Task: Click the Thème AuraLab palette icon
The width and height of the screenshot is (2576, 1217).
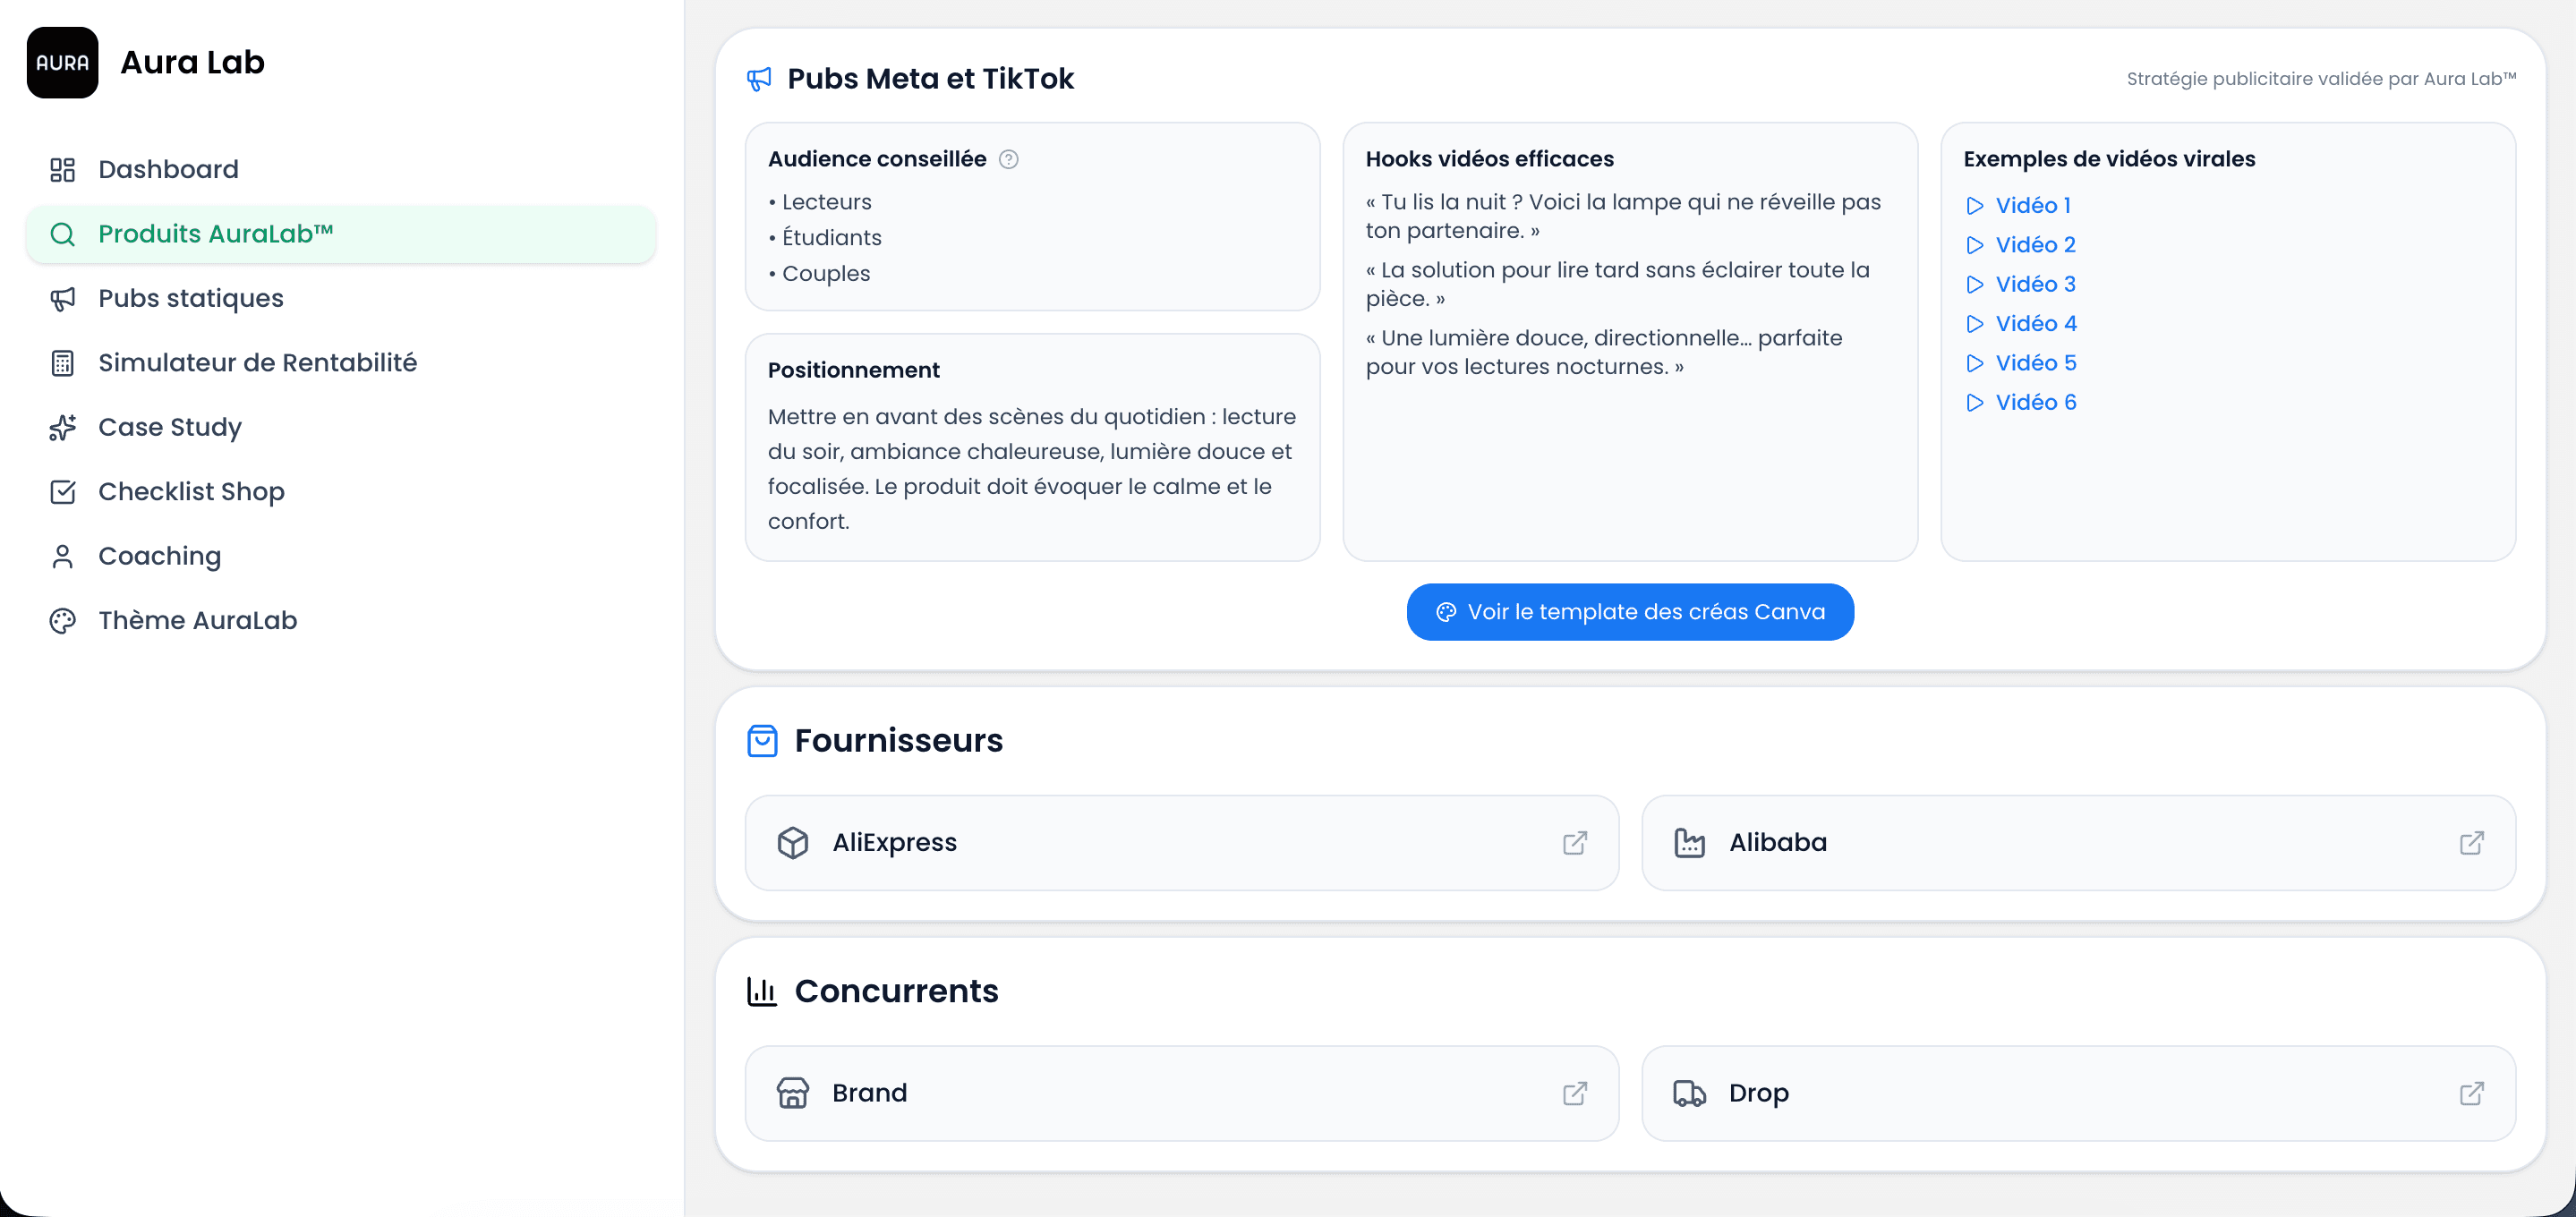Action: (x=62, y=621)
